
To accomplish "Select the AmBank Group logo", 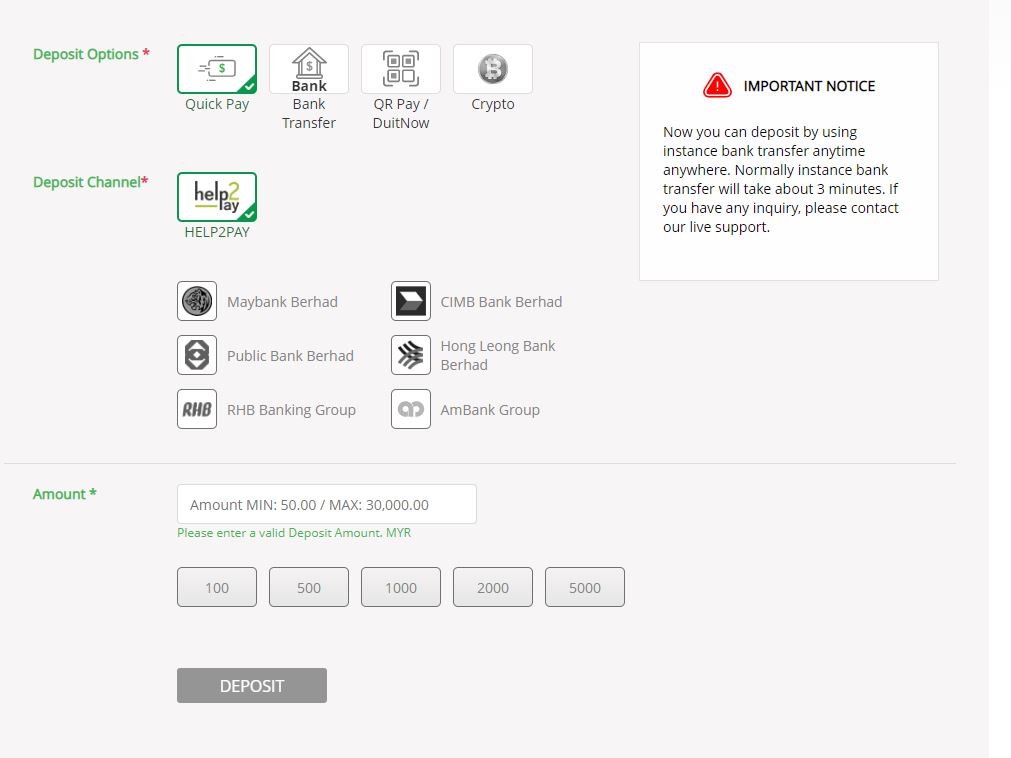I will tap(411, 409).
